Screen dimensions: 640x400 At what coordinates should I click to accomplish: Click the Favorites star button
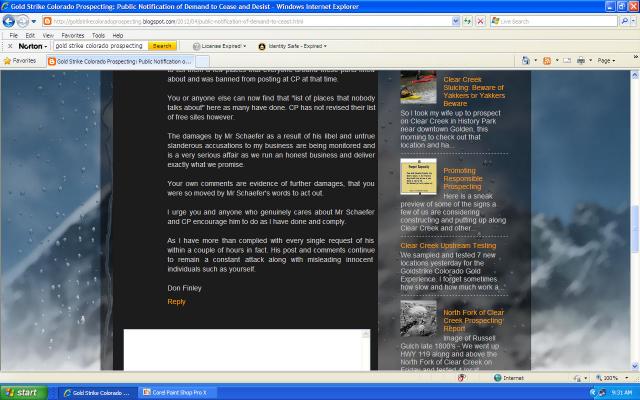(x=20, y=61)
